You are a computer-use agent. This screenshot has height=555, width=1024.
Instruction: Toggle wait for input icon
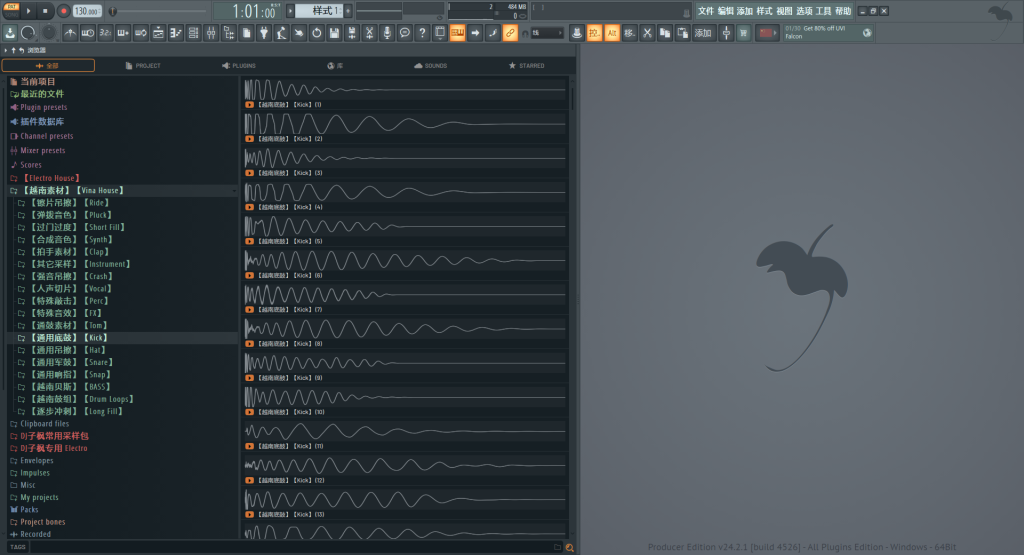point(88,33)
